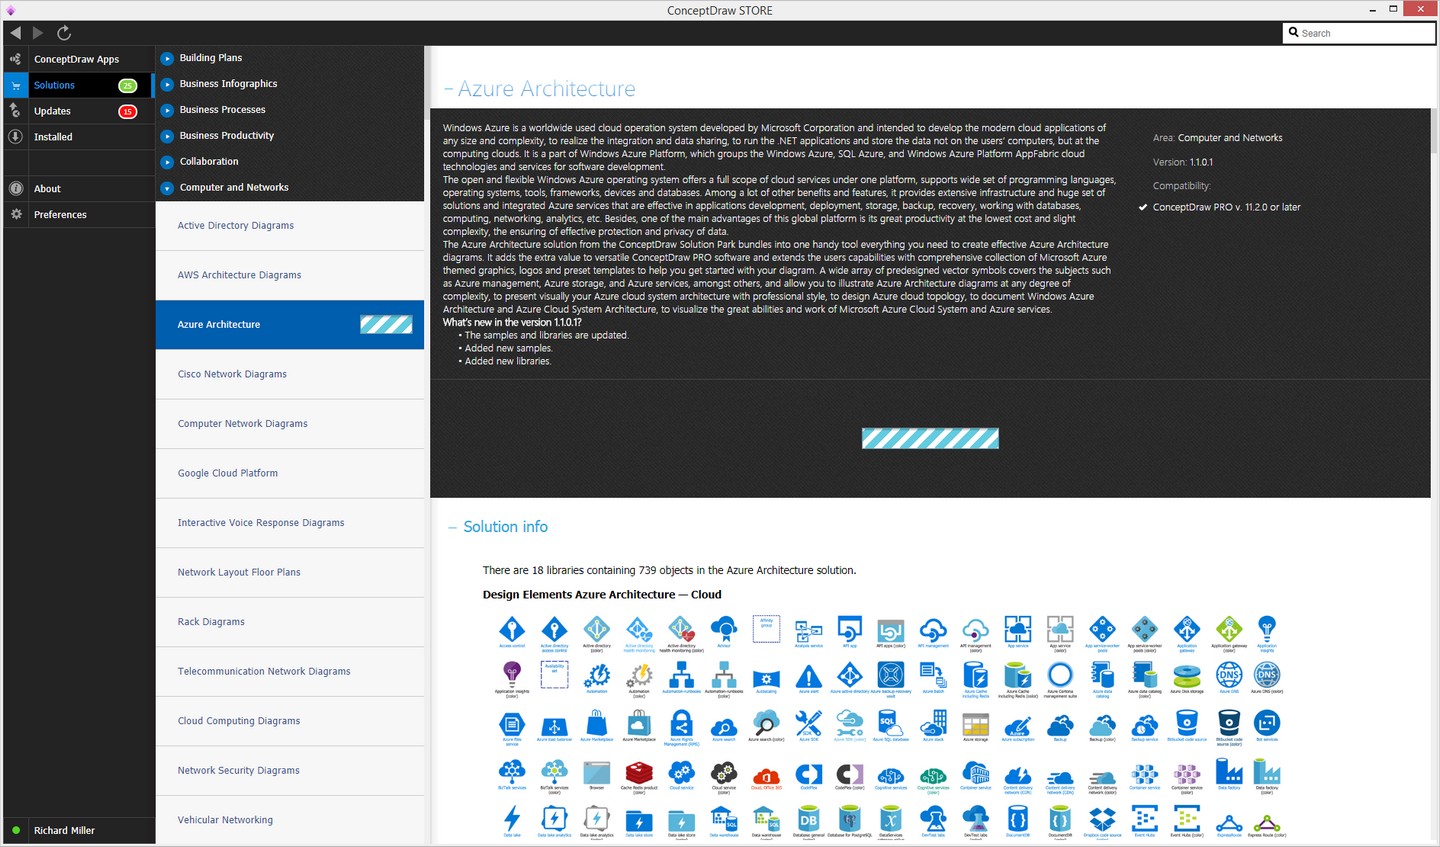Click the refresh icon in the toolbar
Screen dimensions: 1440x847
click(64, 33)
